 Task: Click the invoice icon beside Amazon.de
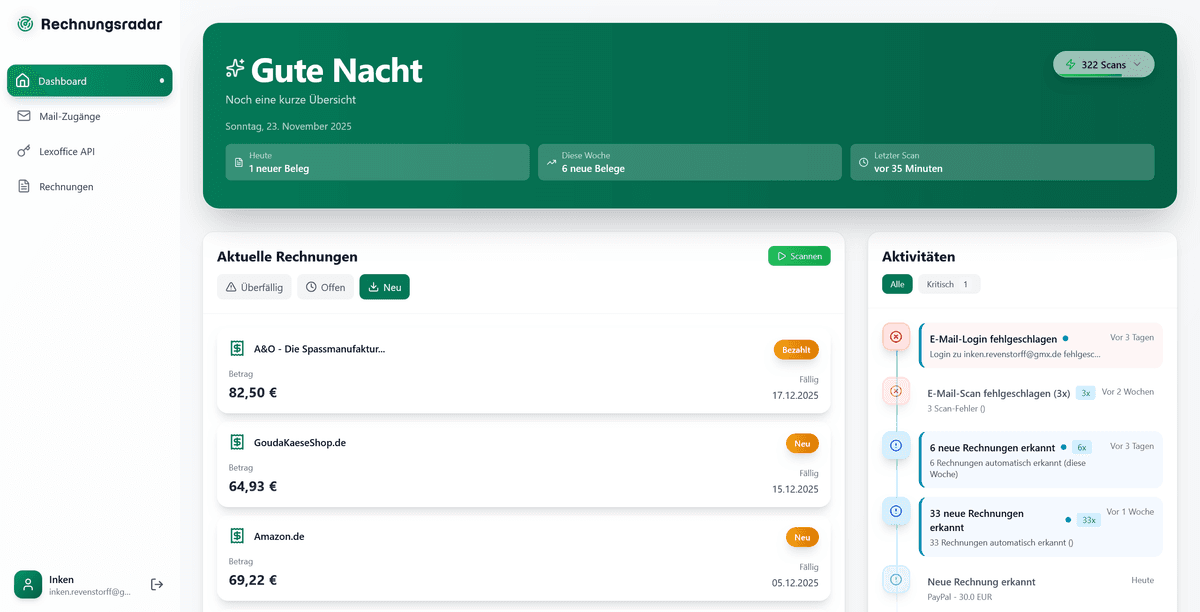pyautogui.click(x=237, y=535)
